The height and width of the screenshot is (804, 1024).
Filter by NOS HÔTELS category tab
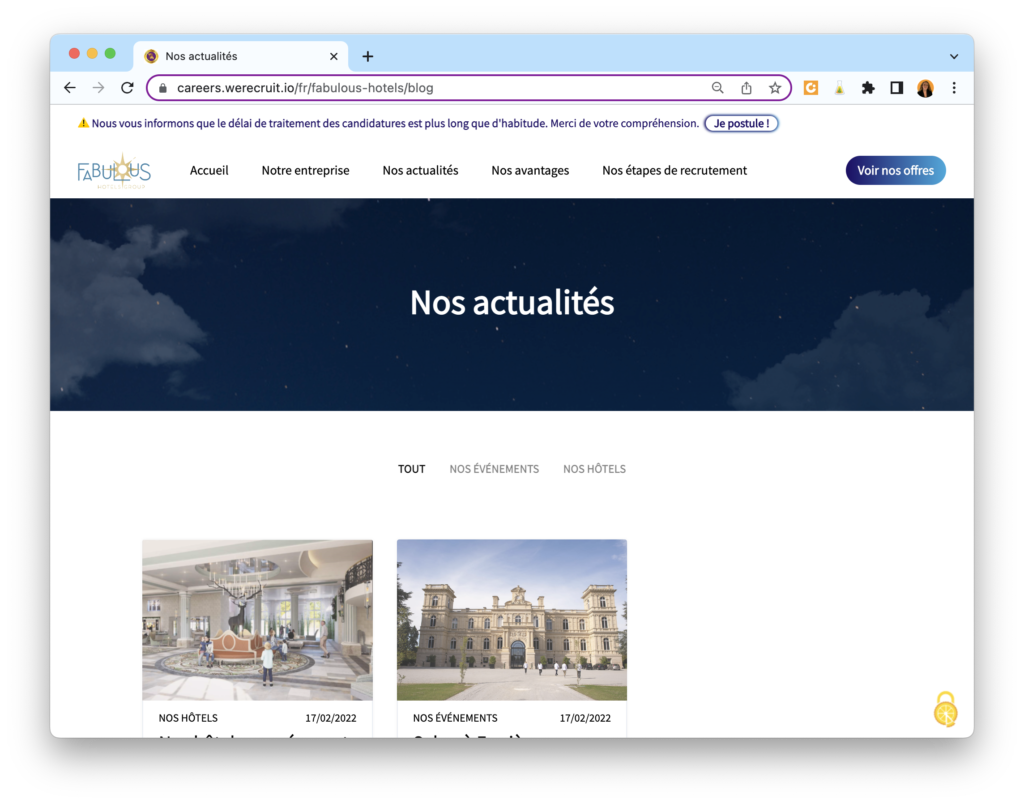(594, 469)
